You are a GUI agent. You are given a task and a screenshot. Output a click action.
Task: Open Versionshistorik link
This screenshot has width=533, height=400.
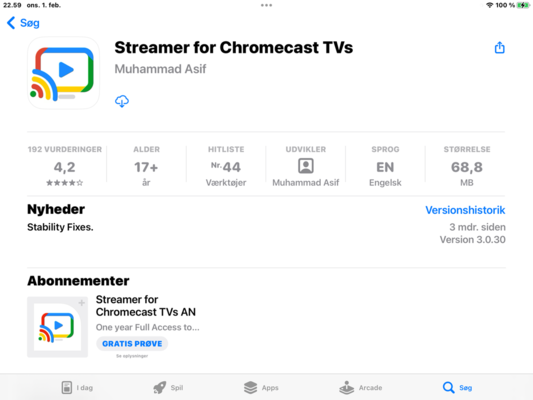465,210
